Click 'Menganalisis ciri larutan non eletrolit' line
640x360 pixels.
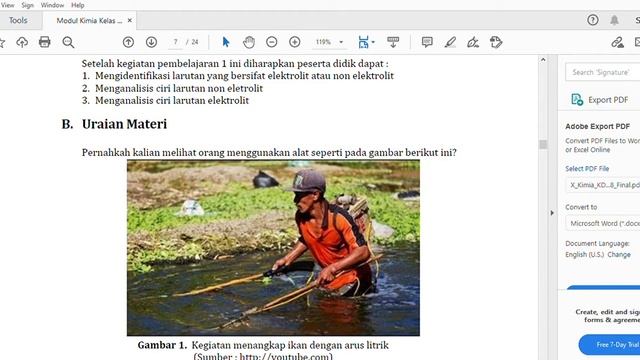pos(179,88)
